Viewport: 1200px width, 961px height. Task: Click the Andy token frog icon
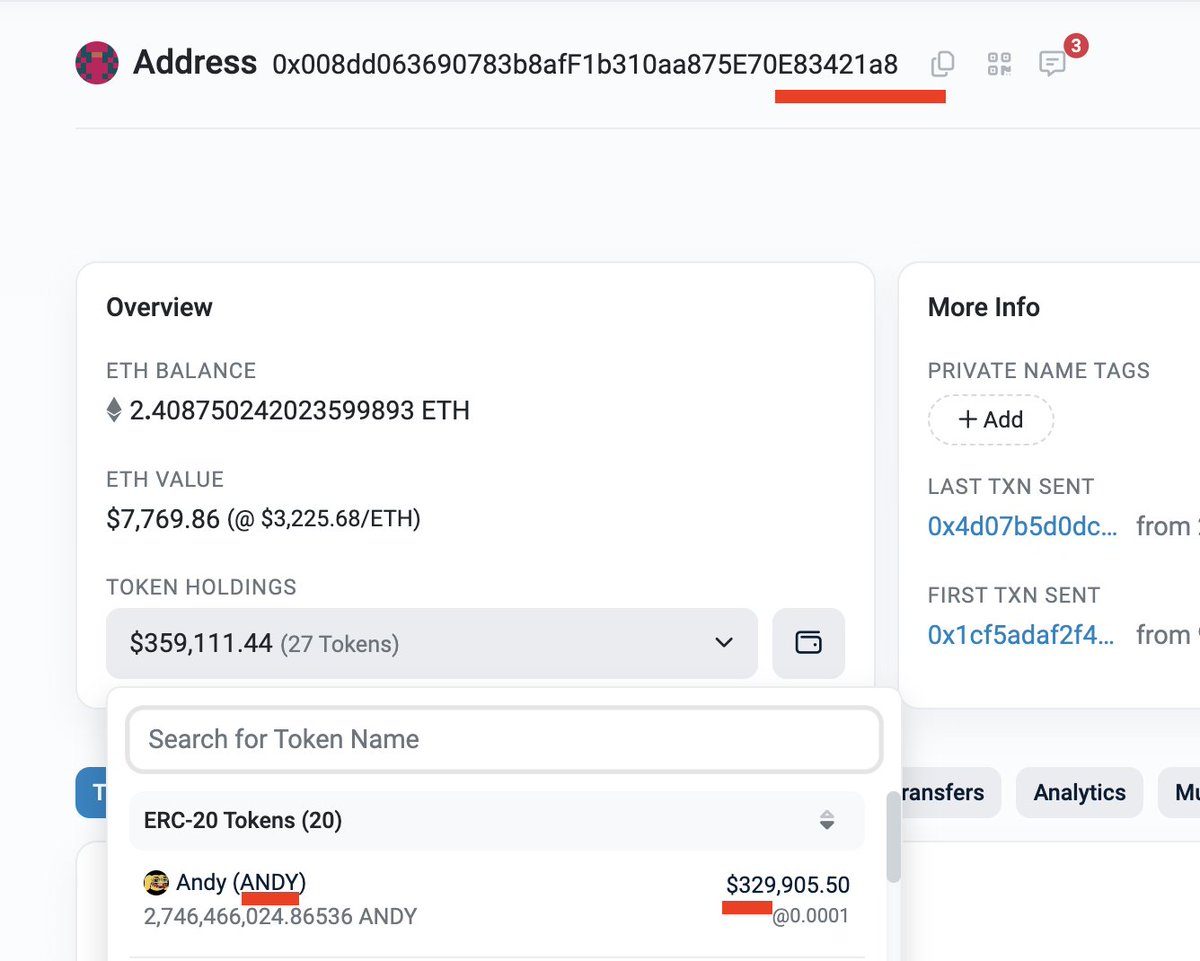point(156,882)
